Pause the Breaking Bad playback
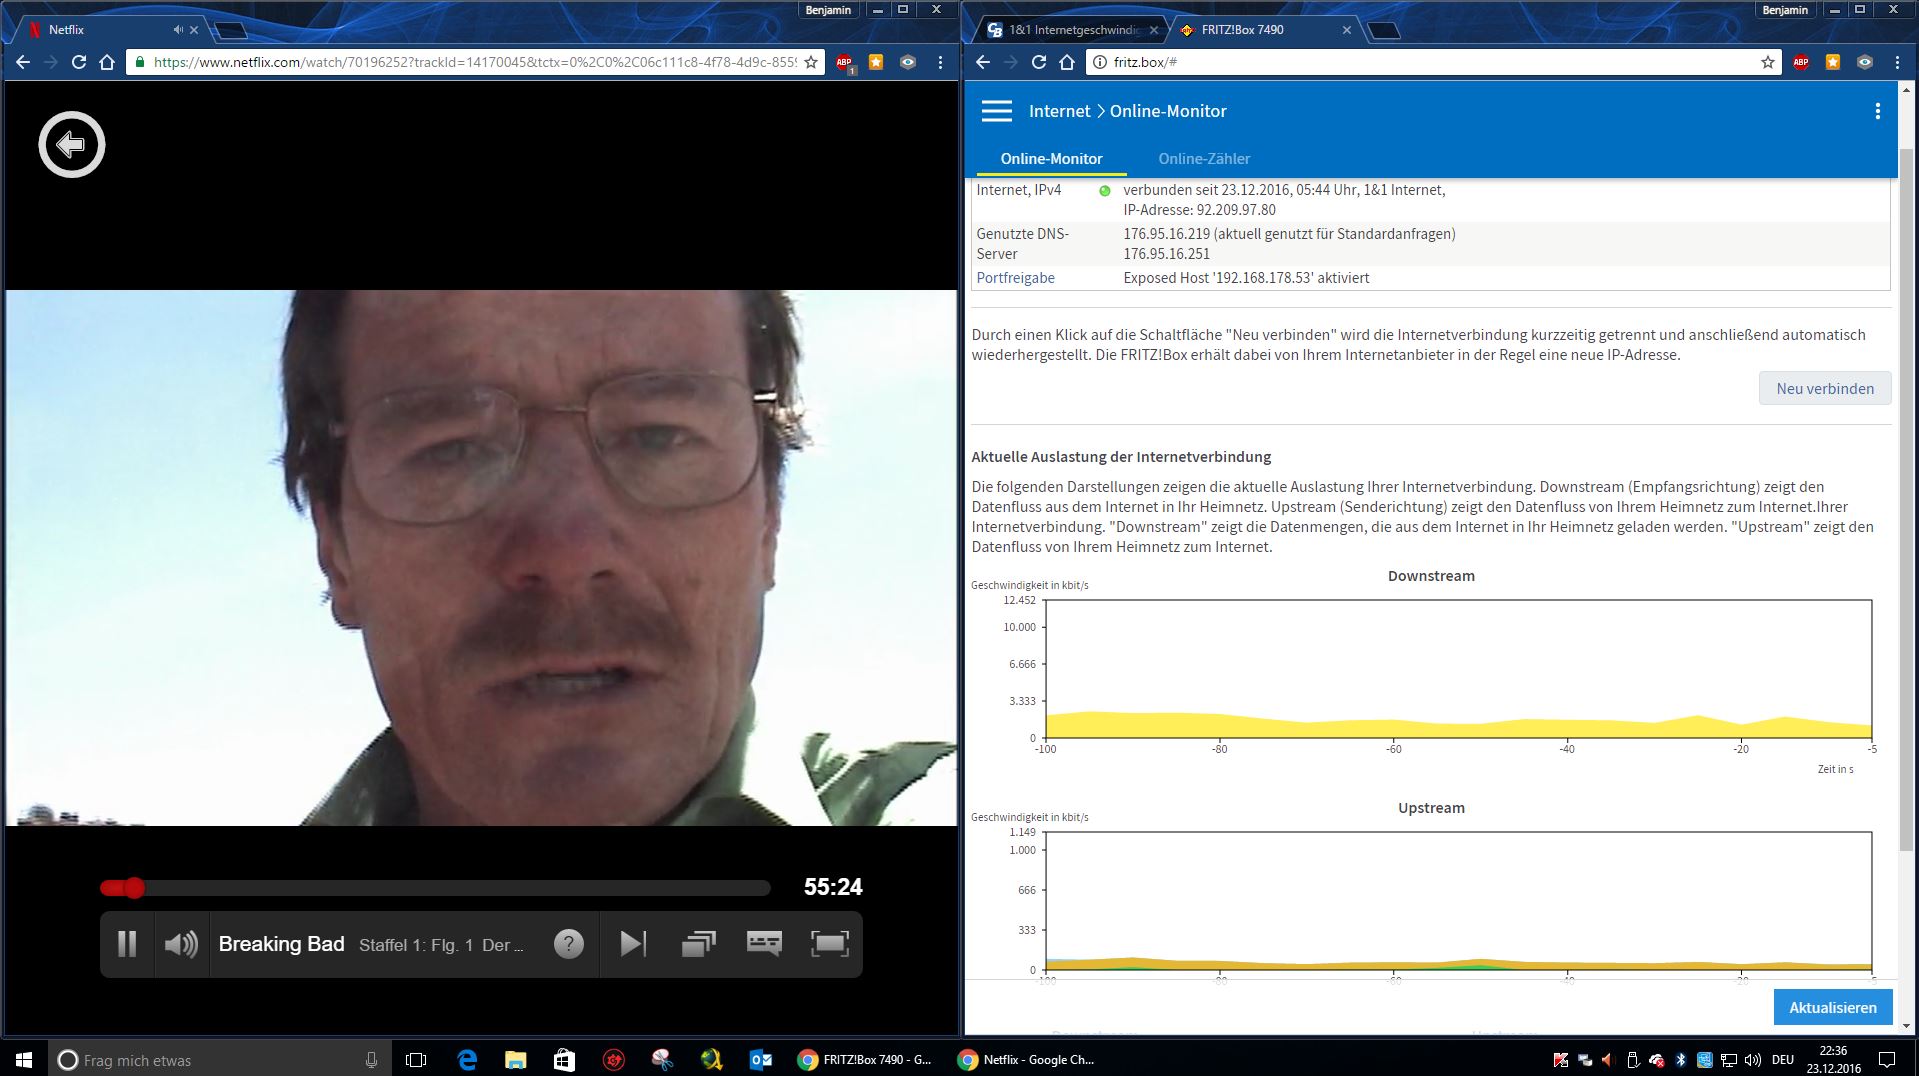The width and height of the screenshot is (1919, 1076). [127, 944]
